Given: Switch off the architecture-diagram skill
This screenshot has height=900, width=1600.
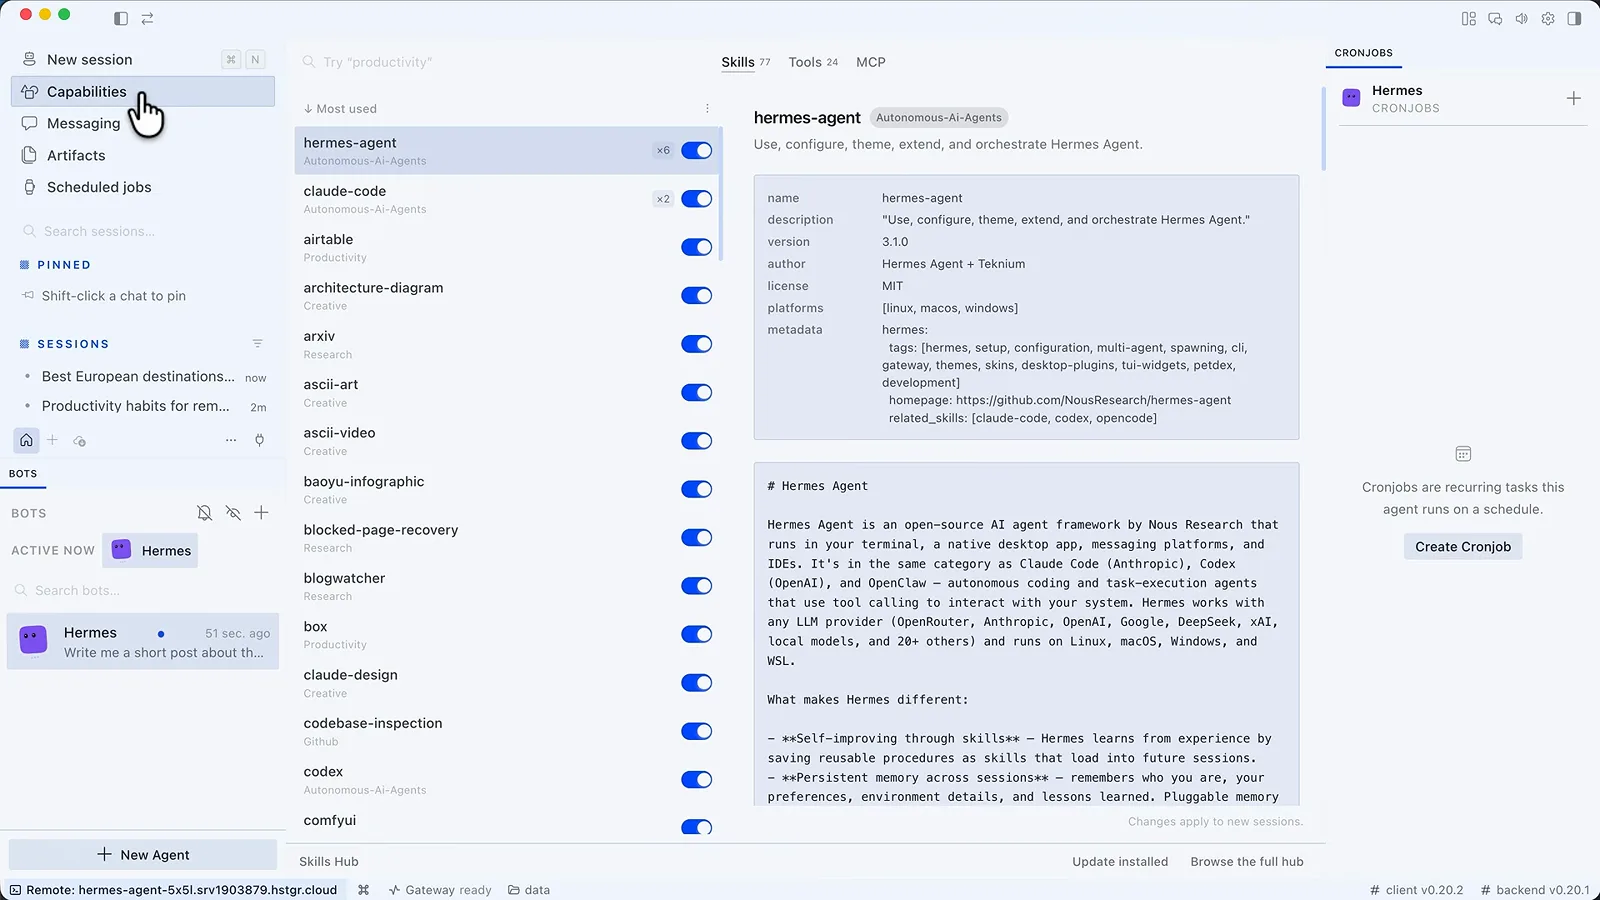Looking at the screenshot, I should coord(697,296).
